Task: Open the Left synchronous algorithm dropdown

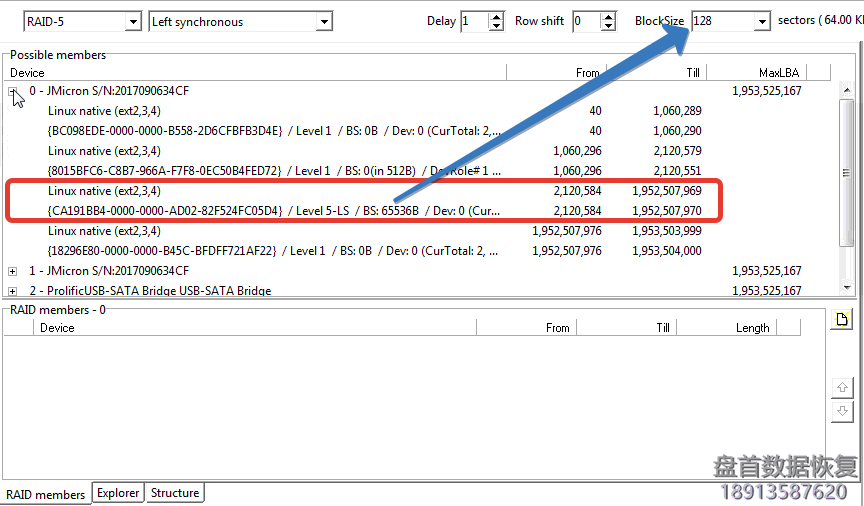Action: tap(324, 22)
